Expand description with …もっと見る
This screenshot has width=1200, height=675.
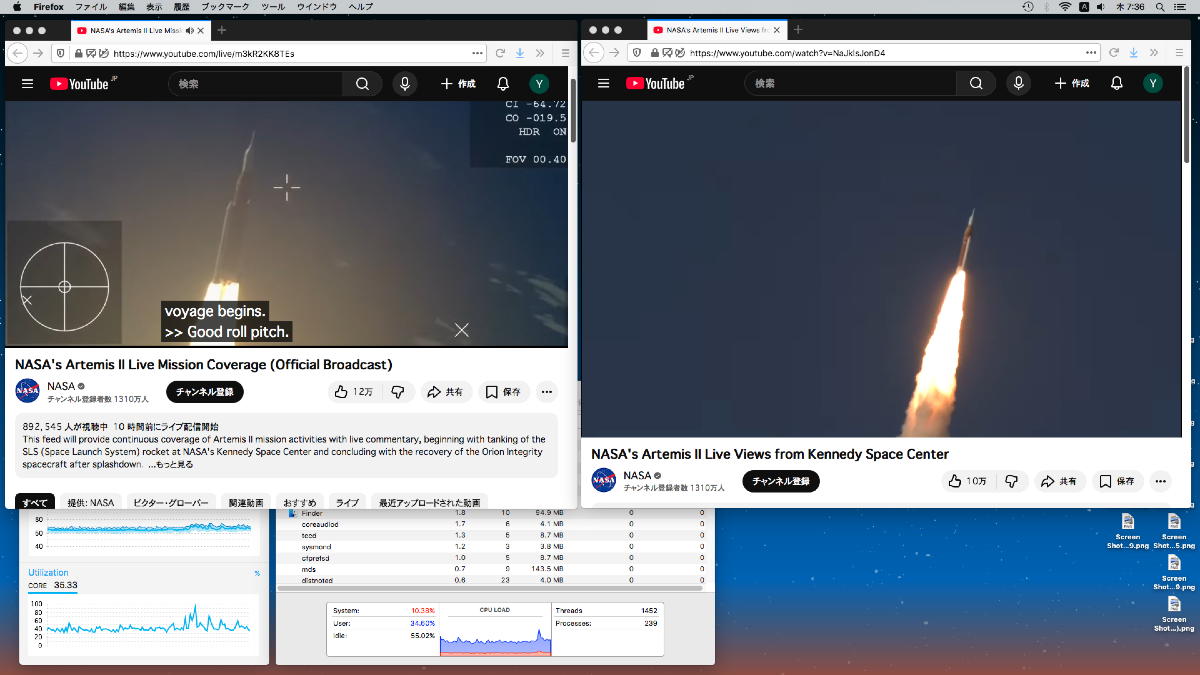170,464
